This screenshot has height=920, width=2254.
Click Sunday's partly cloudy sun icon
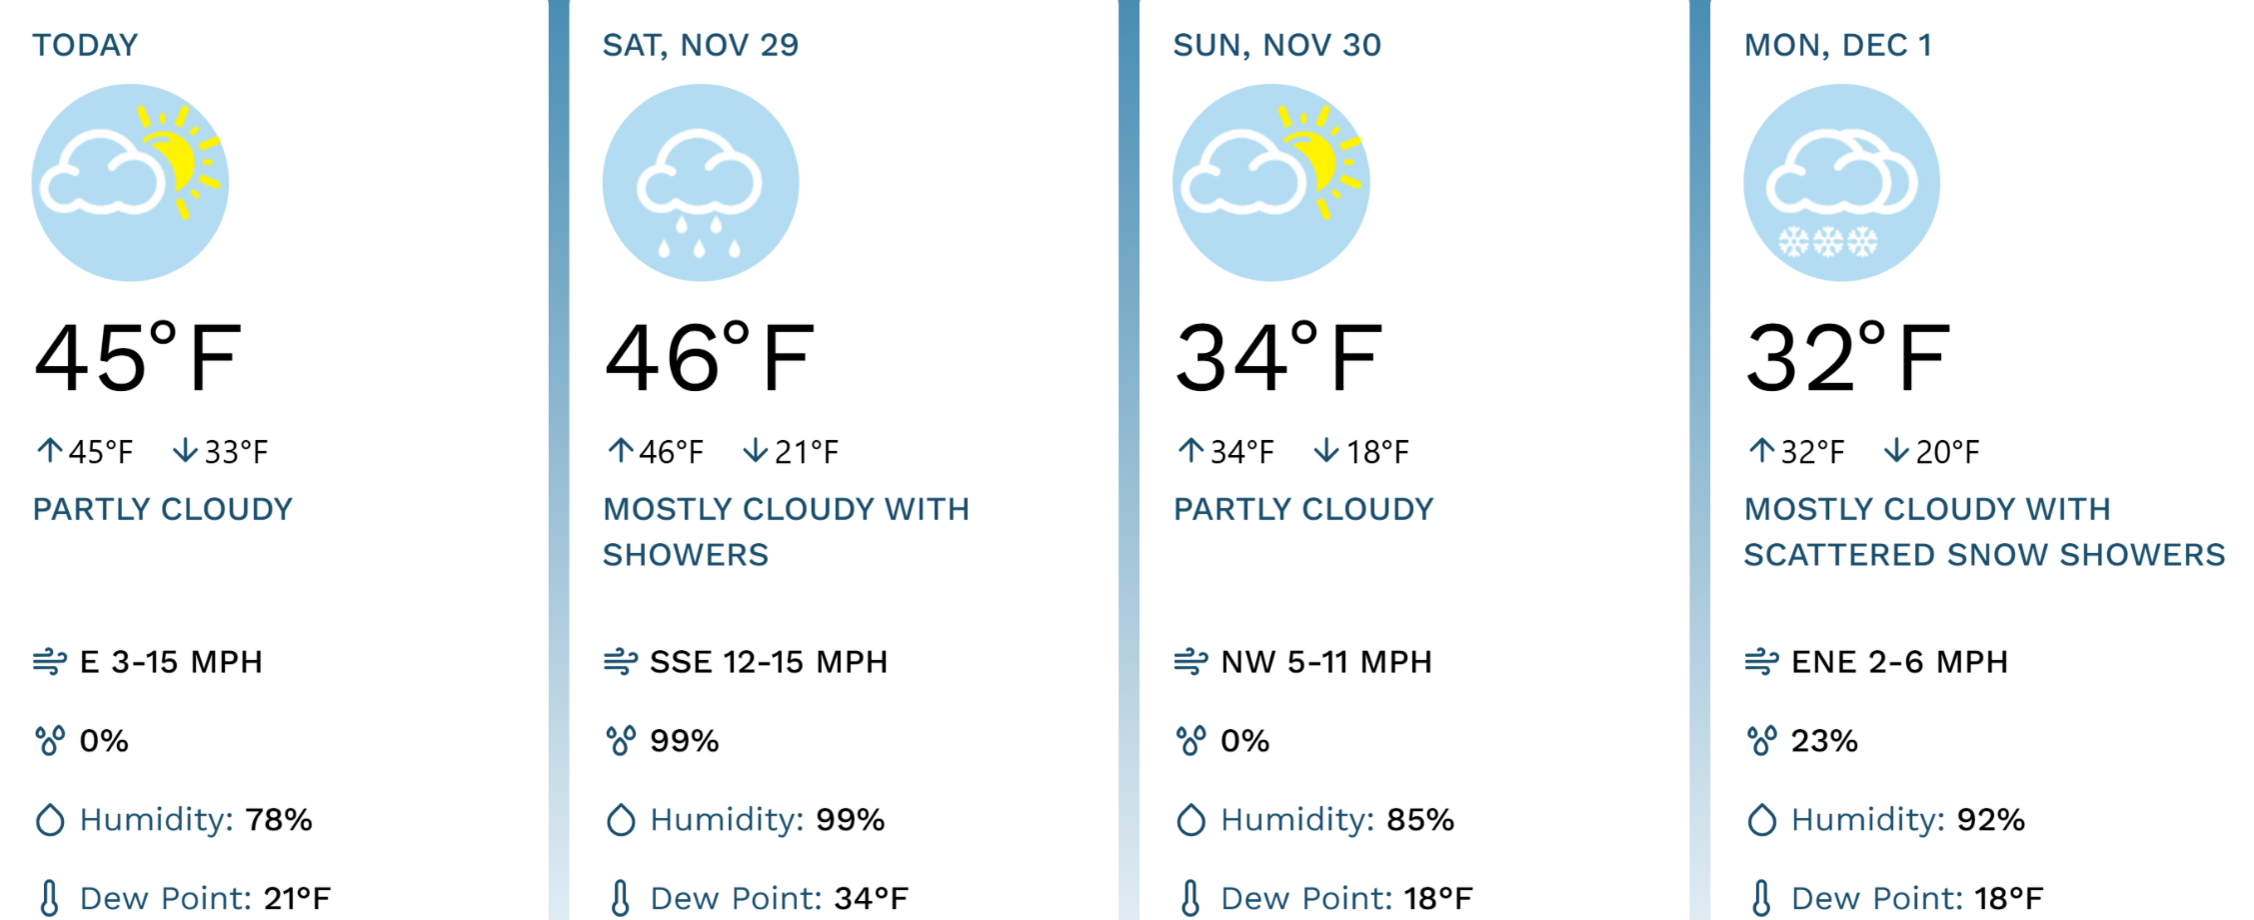[1271, 182]
